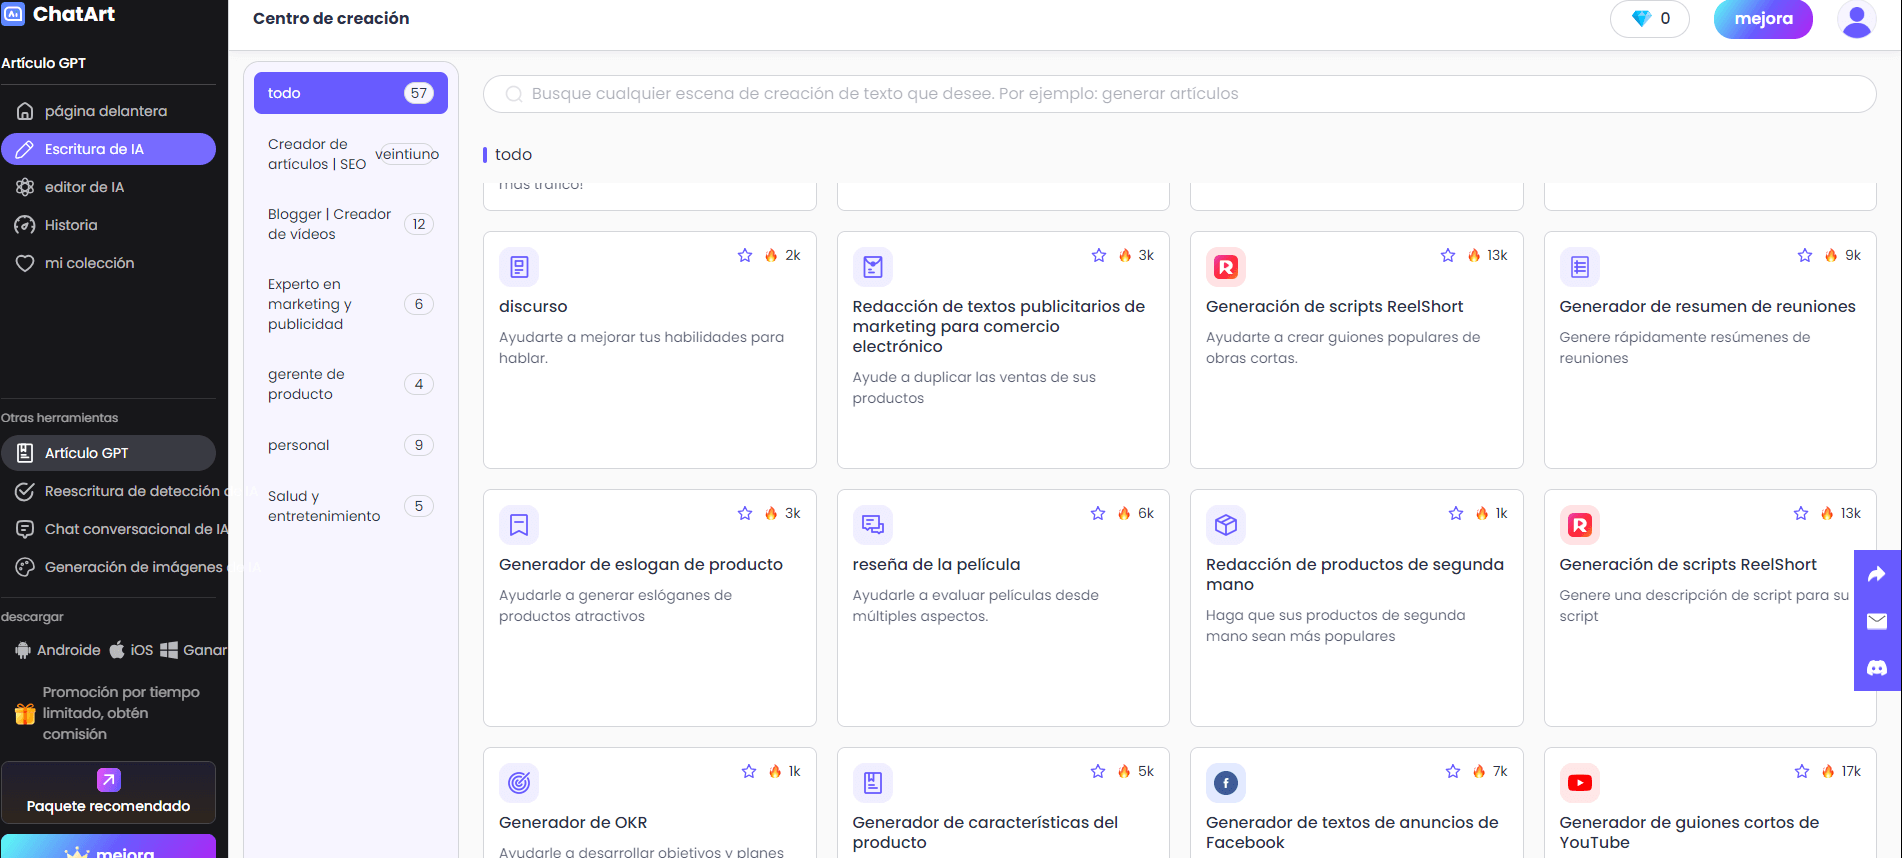Click the meeting summary generator icon
The width and height of the screenshot is (1902, 858).
[x=1580, y=267]
